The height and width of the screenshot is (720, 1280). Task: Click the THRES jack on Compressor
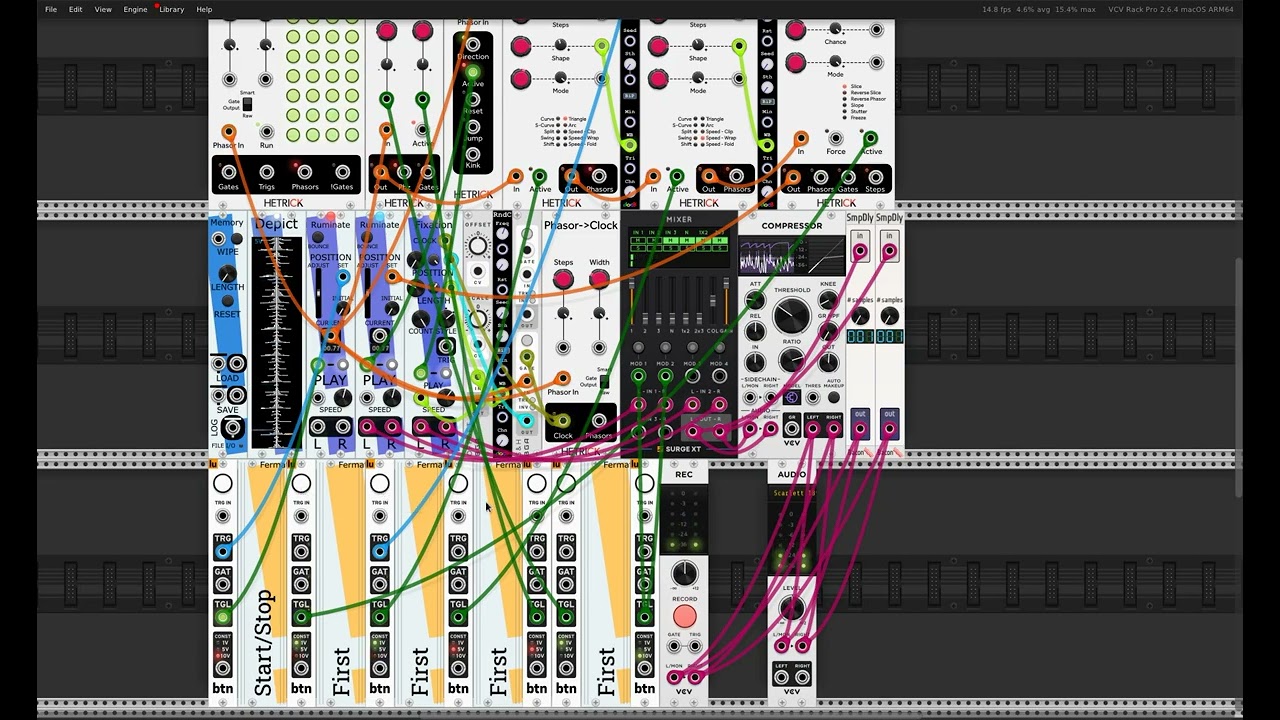813,397
